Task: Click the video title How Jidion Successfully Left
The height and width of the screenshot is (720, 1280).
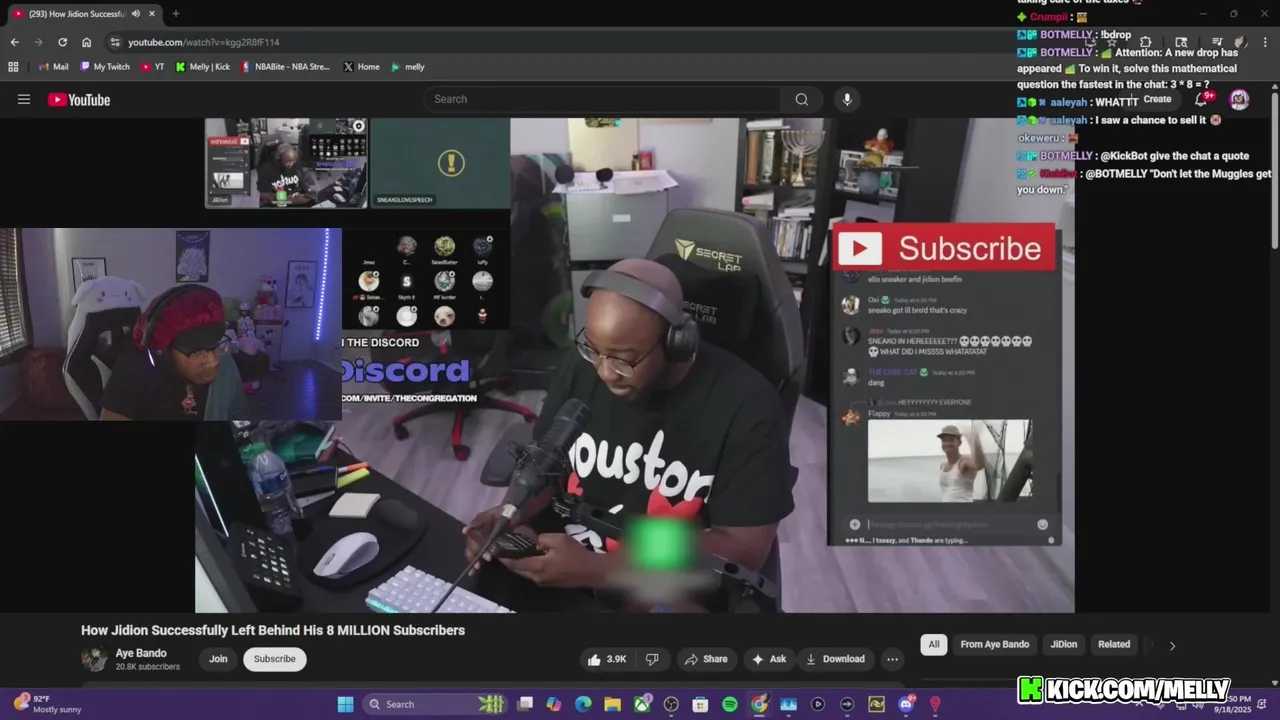Action: point(273,630)
